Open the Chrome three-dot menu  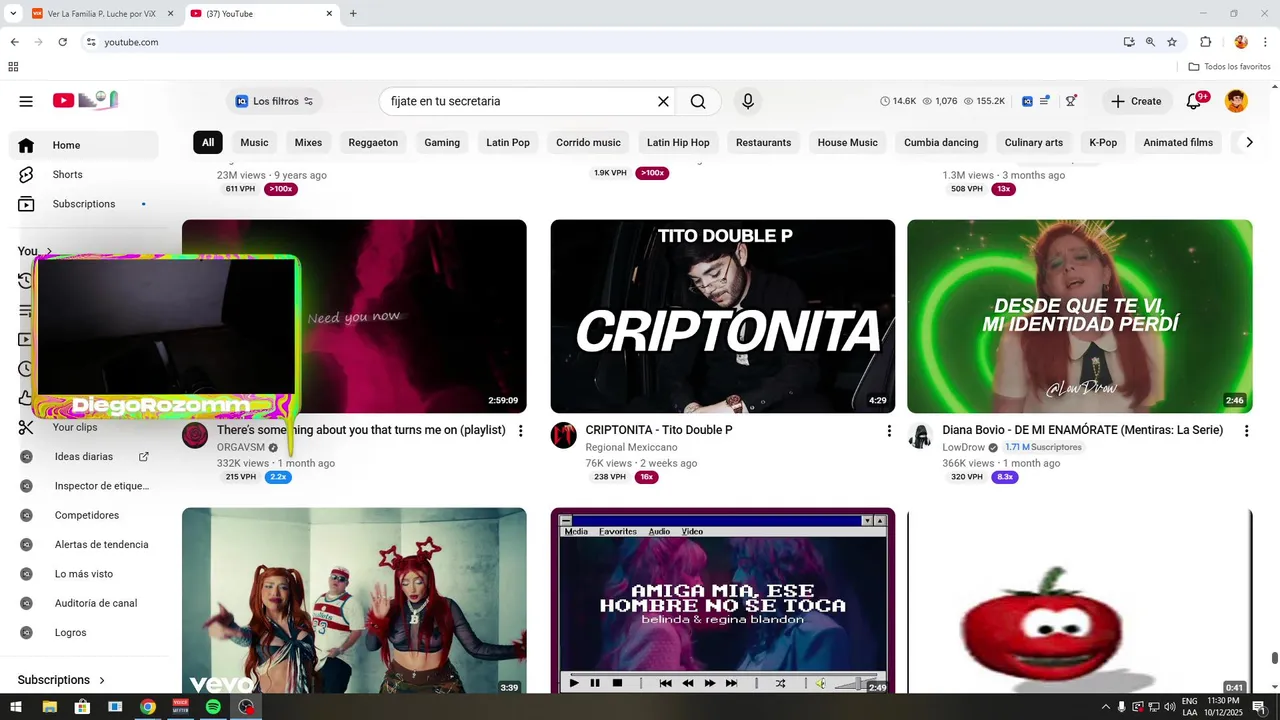(x=1266, y=42)
